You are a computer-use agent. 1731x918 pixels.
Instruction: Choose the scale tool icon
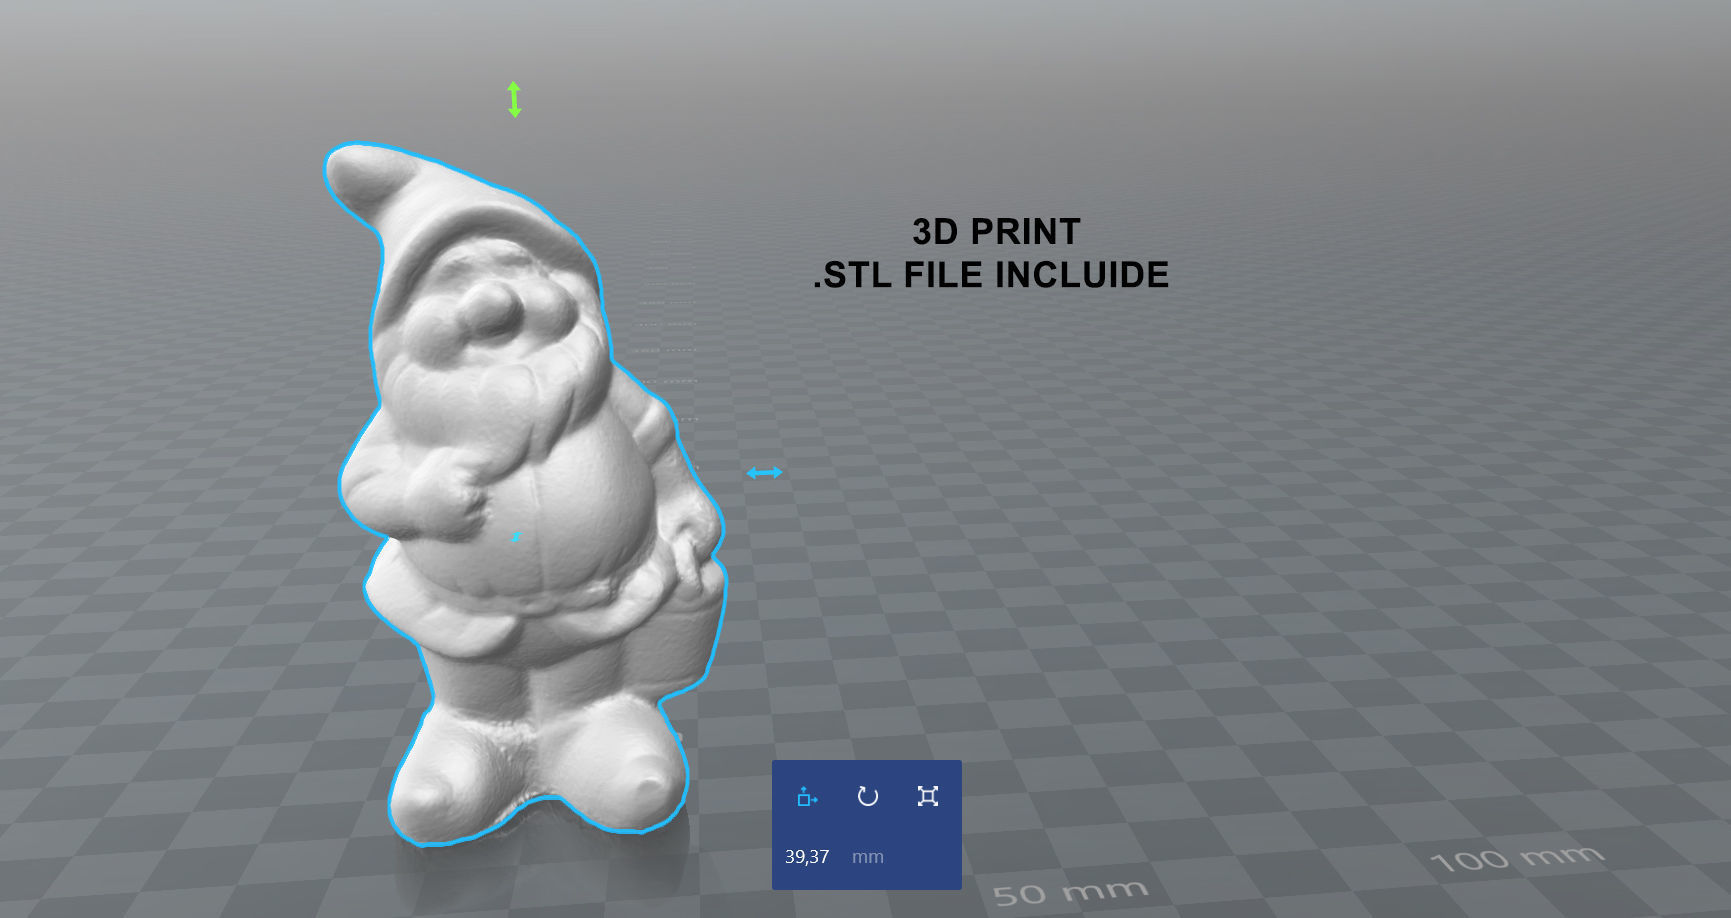pos(928,796)
